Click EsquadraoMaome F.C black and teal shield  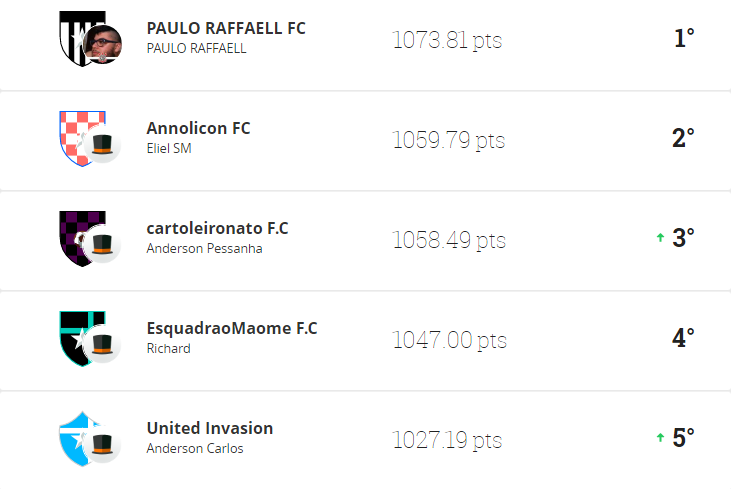pyautogui.click(x=75, y=336)
